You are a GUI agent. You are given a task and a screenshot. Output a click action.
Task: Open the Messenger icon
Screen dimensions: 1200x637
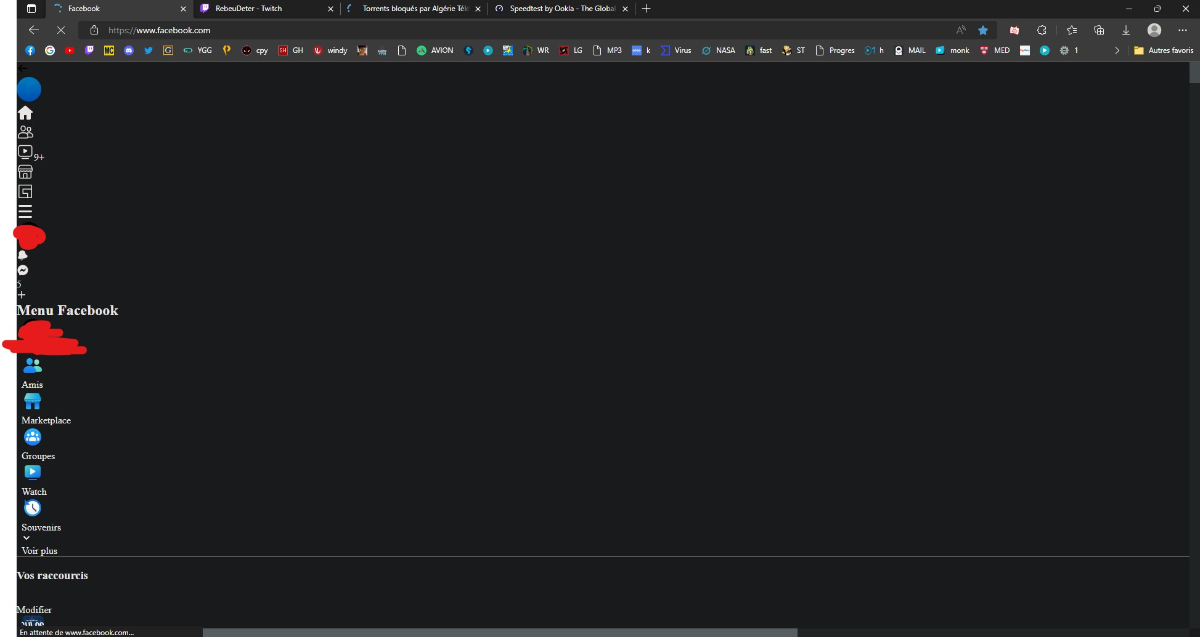22,270
